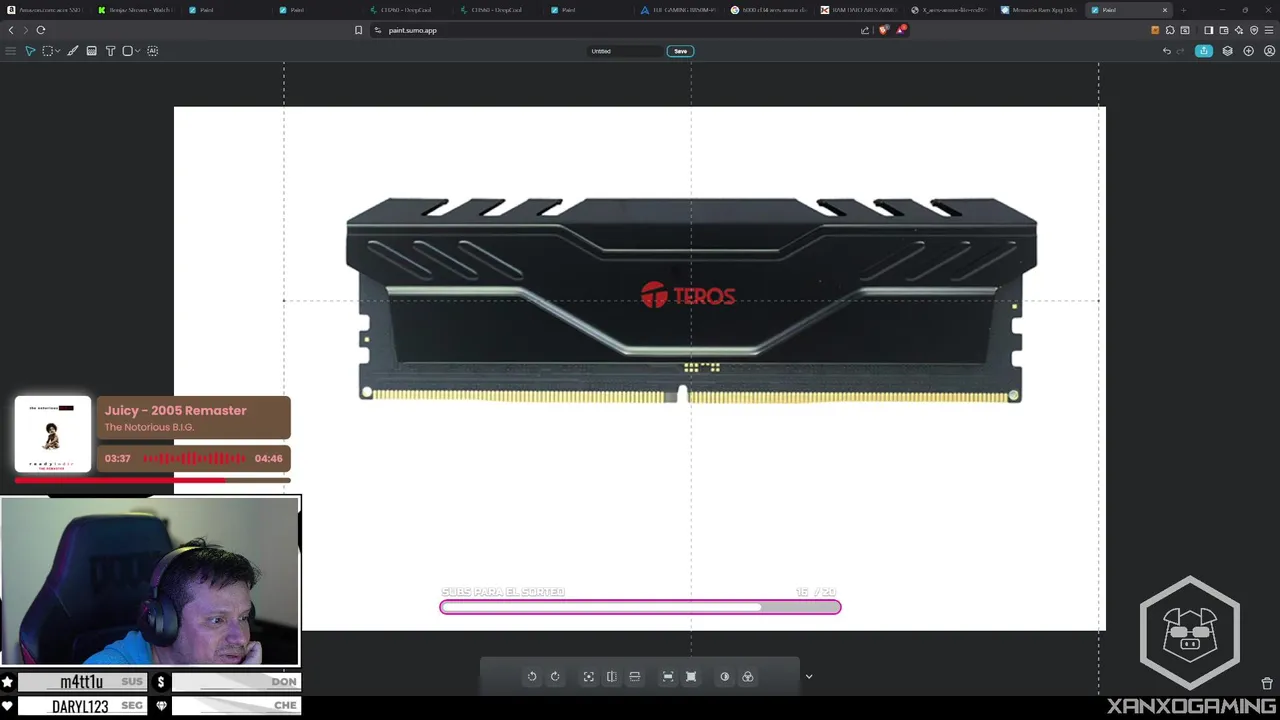Edit the Untitled document name field

[x=624, y=51]
